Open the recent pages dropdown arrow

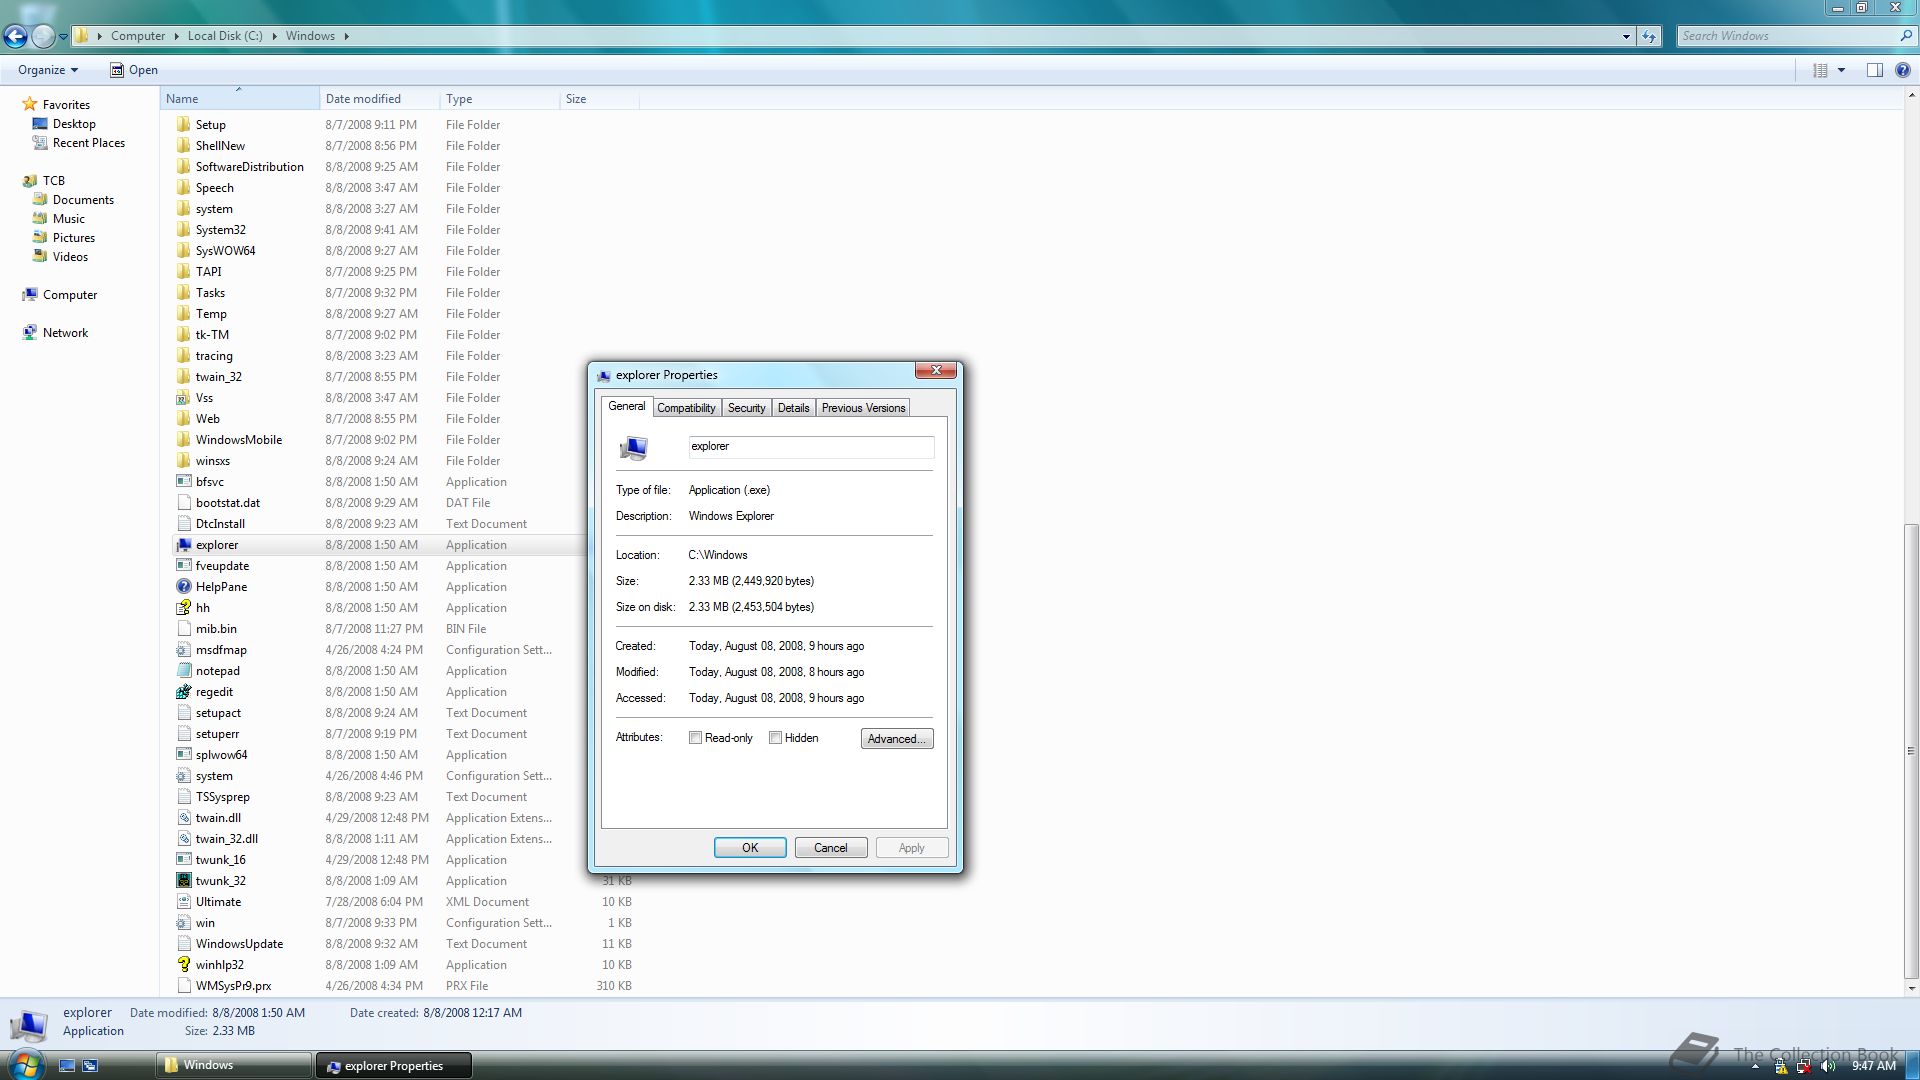pos(63,37)
